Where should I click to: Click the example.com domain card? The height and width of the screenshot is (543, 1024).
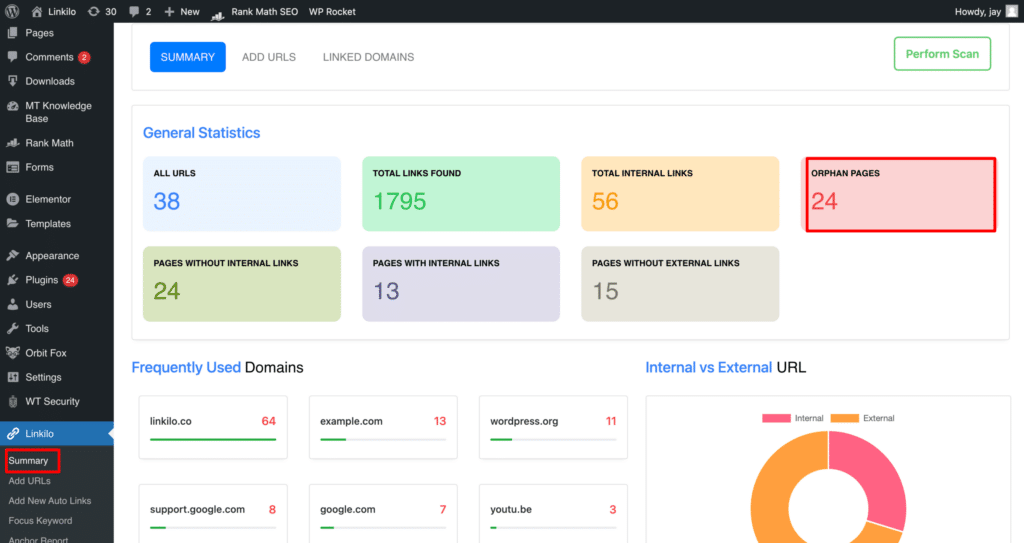click(383, 427)
